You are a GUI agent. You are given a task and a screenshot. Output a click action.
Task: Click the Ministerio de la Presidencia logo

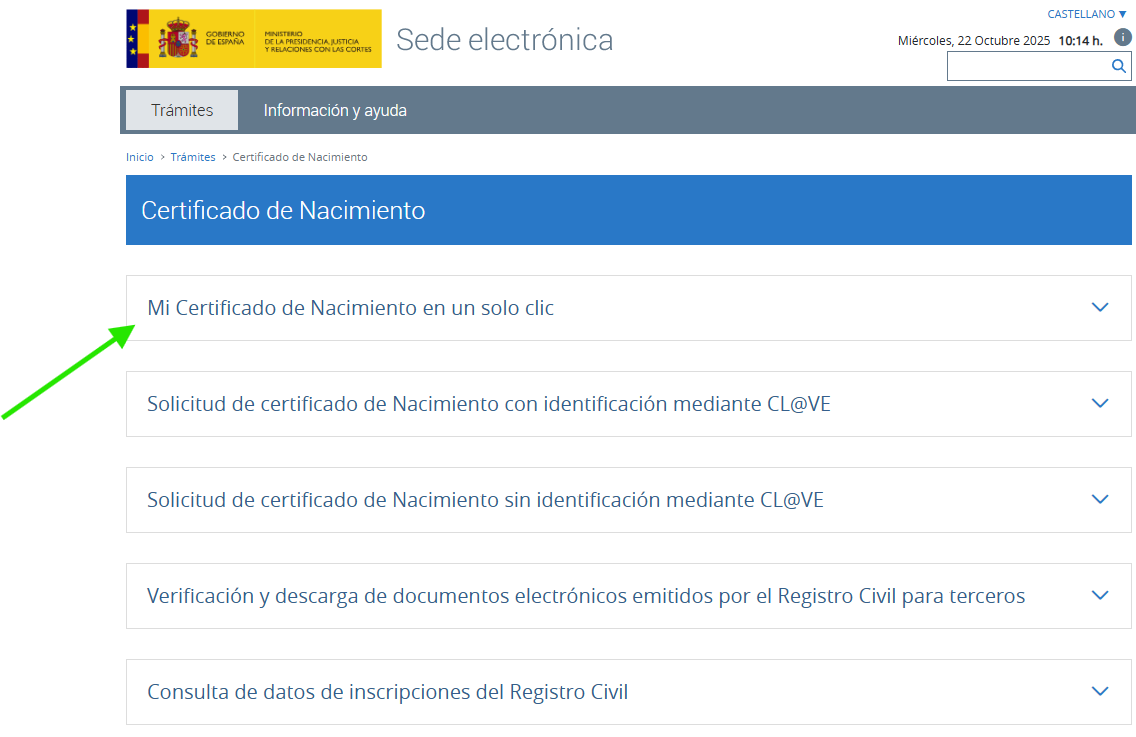click(318, 39)
